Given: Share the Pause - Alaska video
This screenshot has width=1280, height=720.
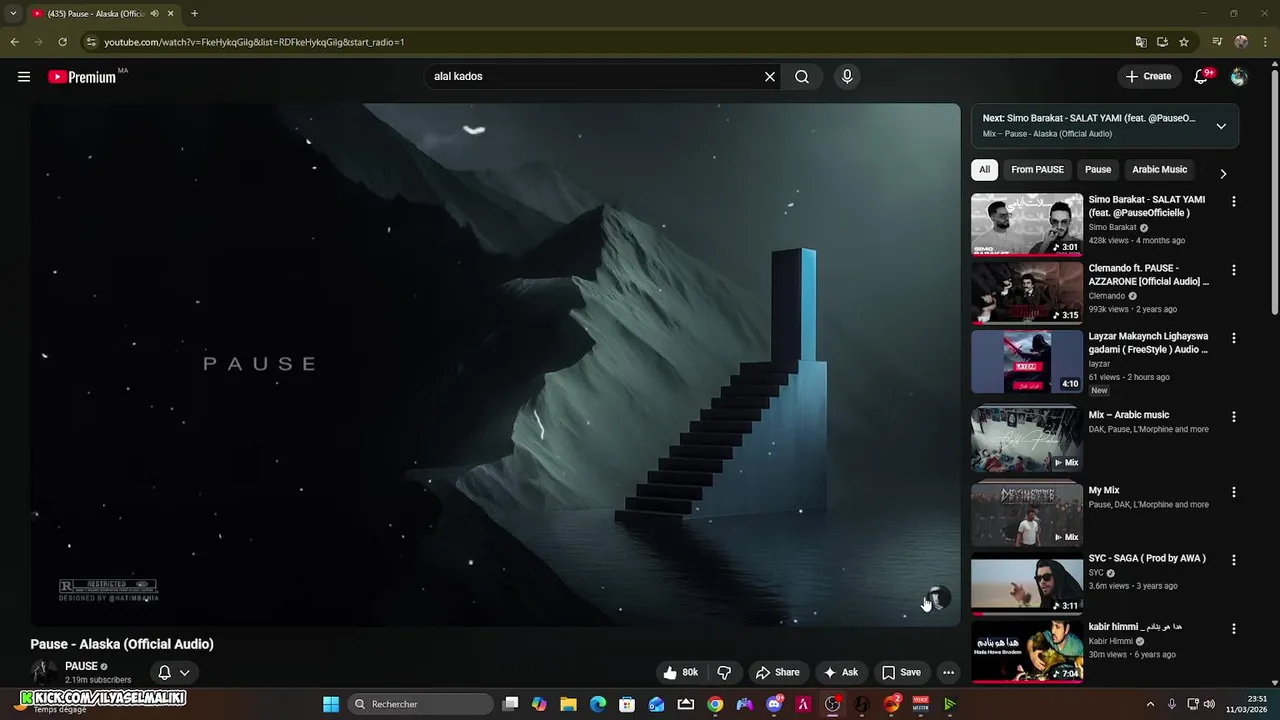Looking at the screenshot, I should tap(778, 672).
